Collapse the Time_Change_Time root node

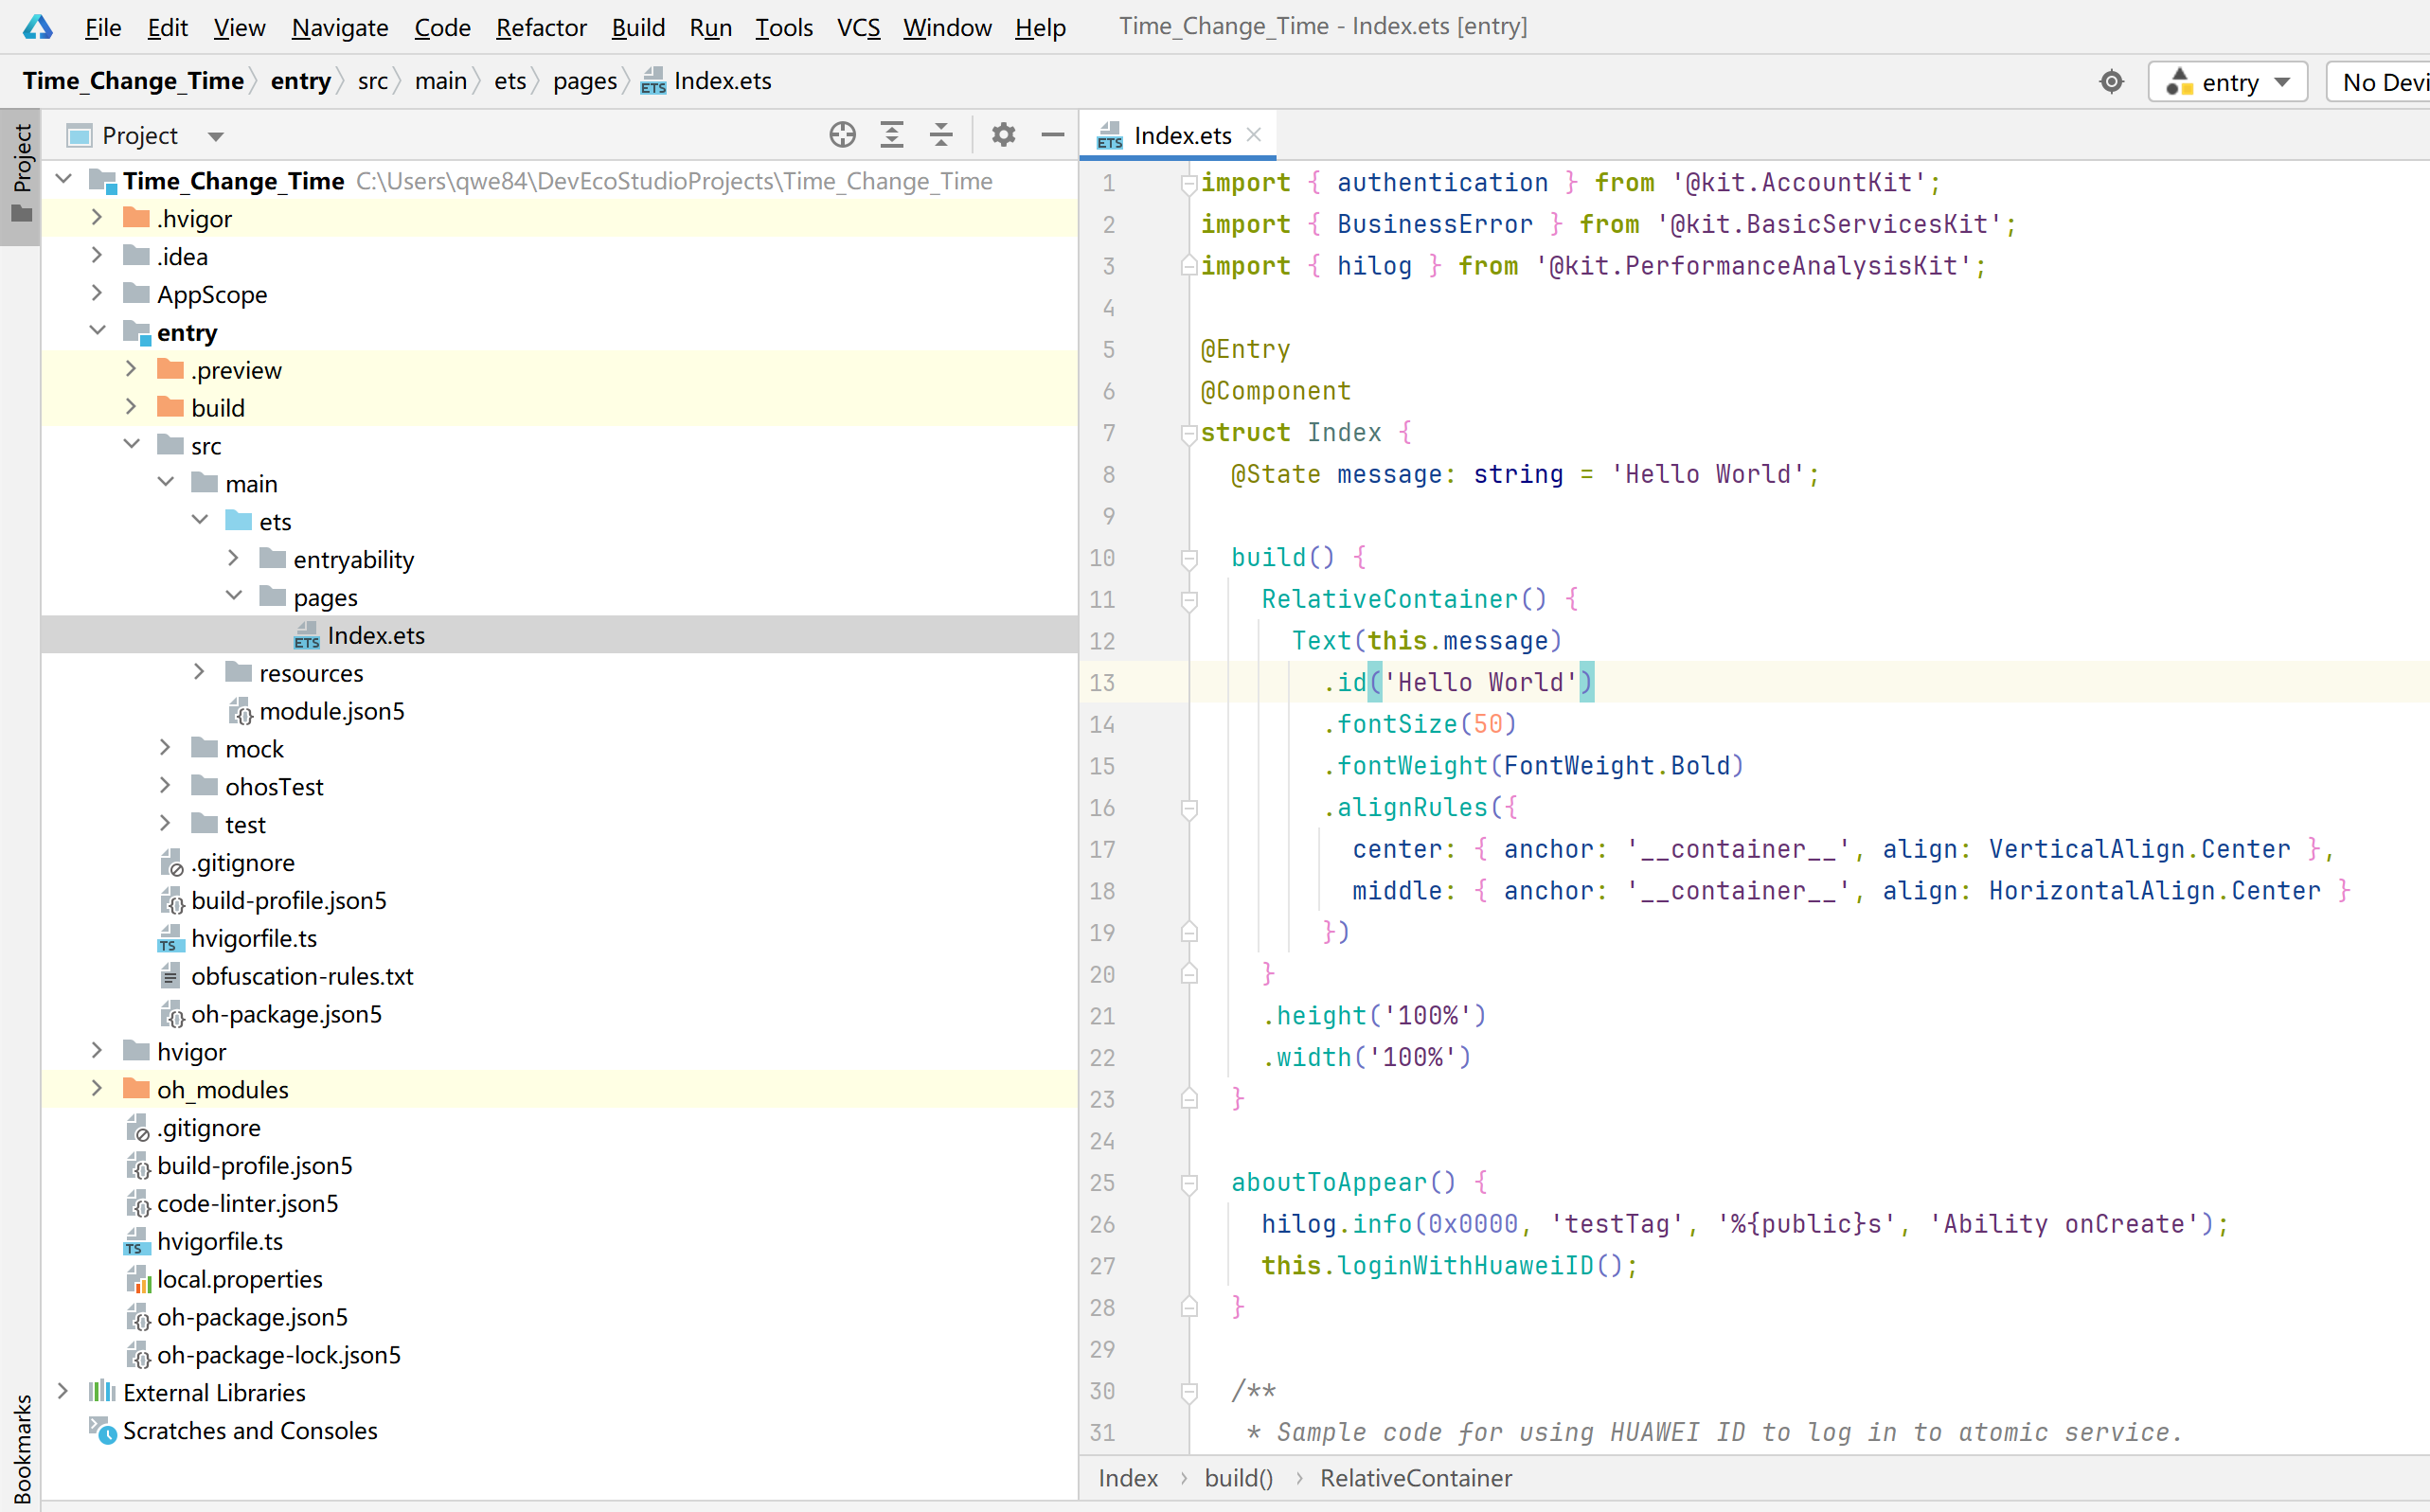click(64, 180)
